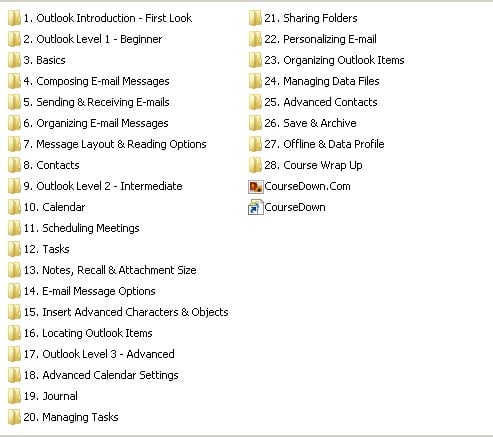Viewport: 493px width, 437px height.
Task: Select 20. Managing Tasks folder label
Action: point(71,417)
